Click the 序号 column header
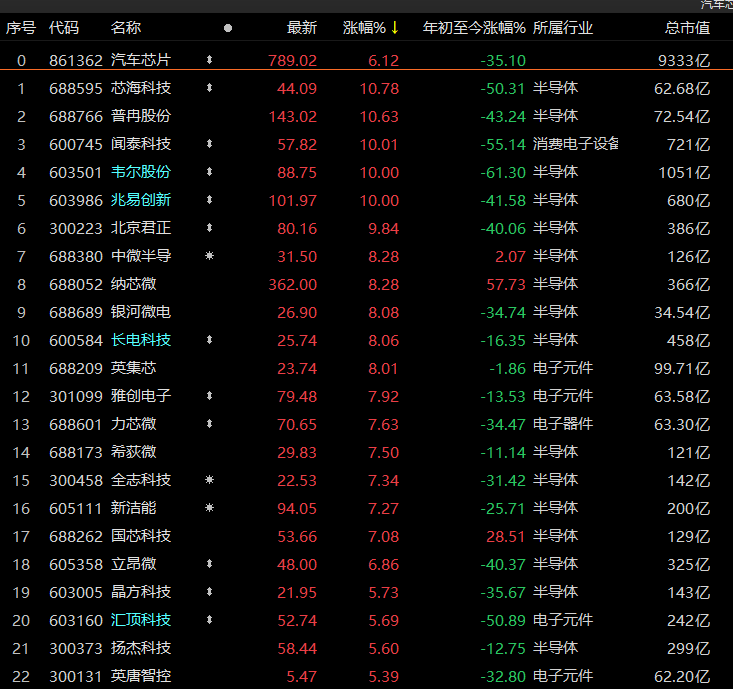 (21, 28)
